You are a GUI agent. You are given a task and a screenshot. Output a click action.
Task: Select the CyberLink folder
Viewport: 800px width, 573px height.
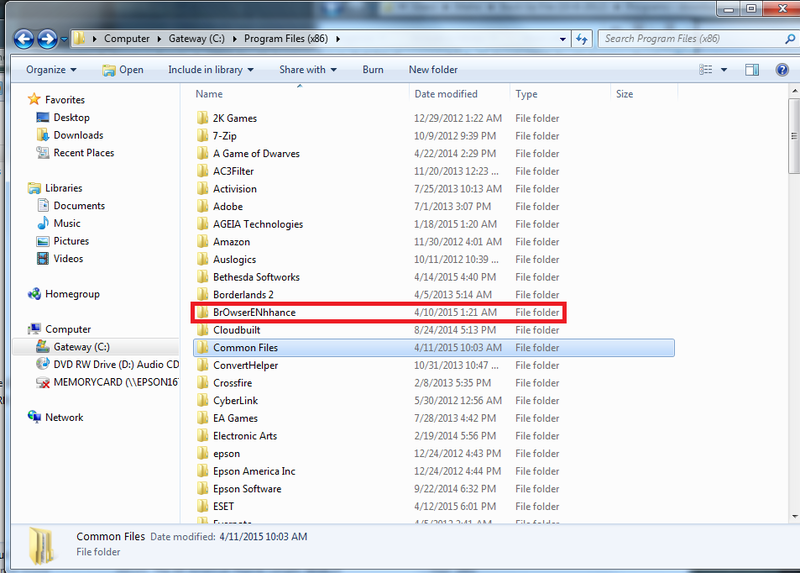click(434, 401)
